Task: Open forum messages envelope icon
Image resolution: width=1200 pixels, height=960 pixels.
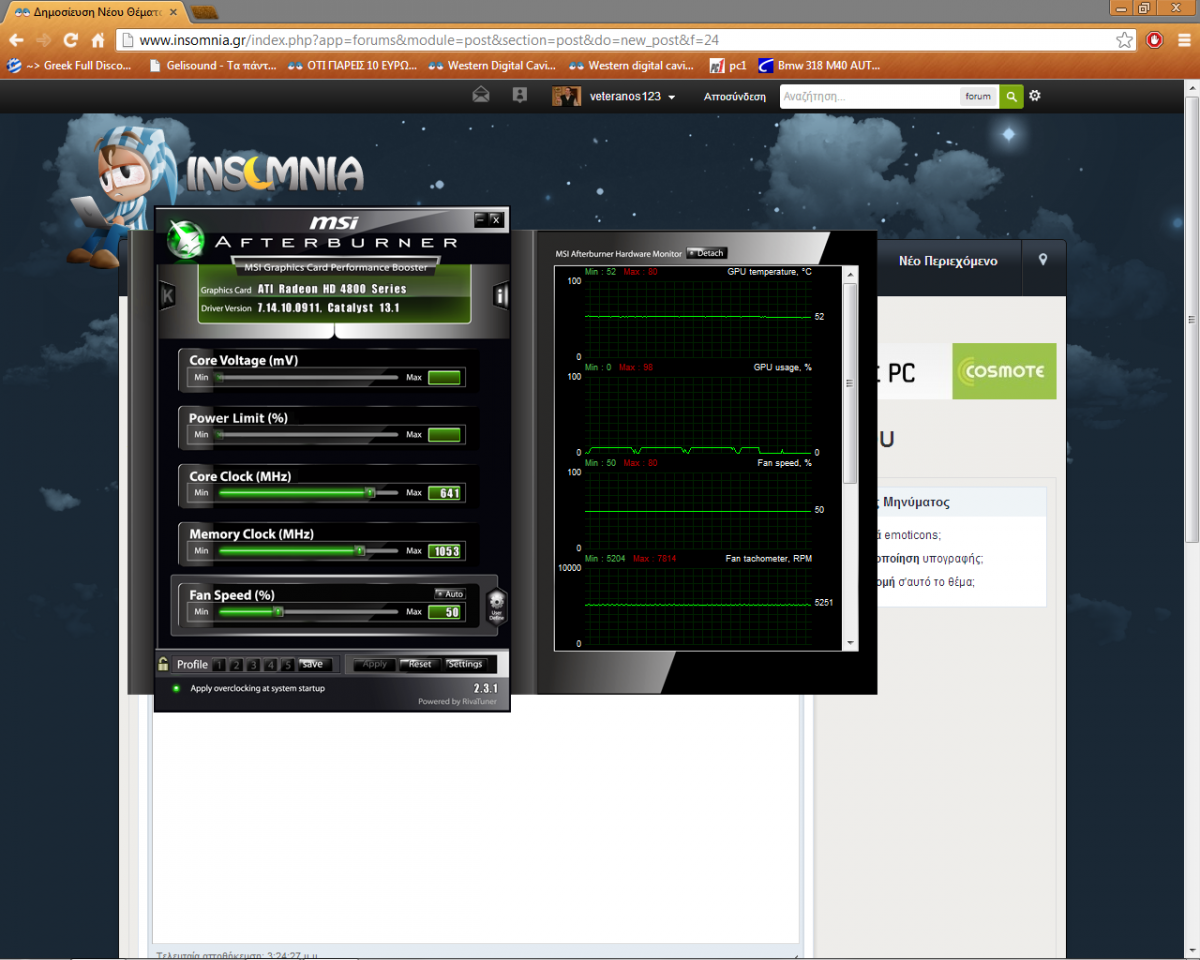Action: (481, 95)
